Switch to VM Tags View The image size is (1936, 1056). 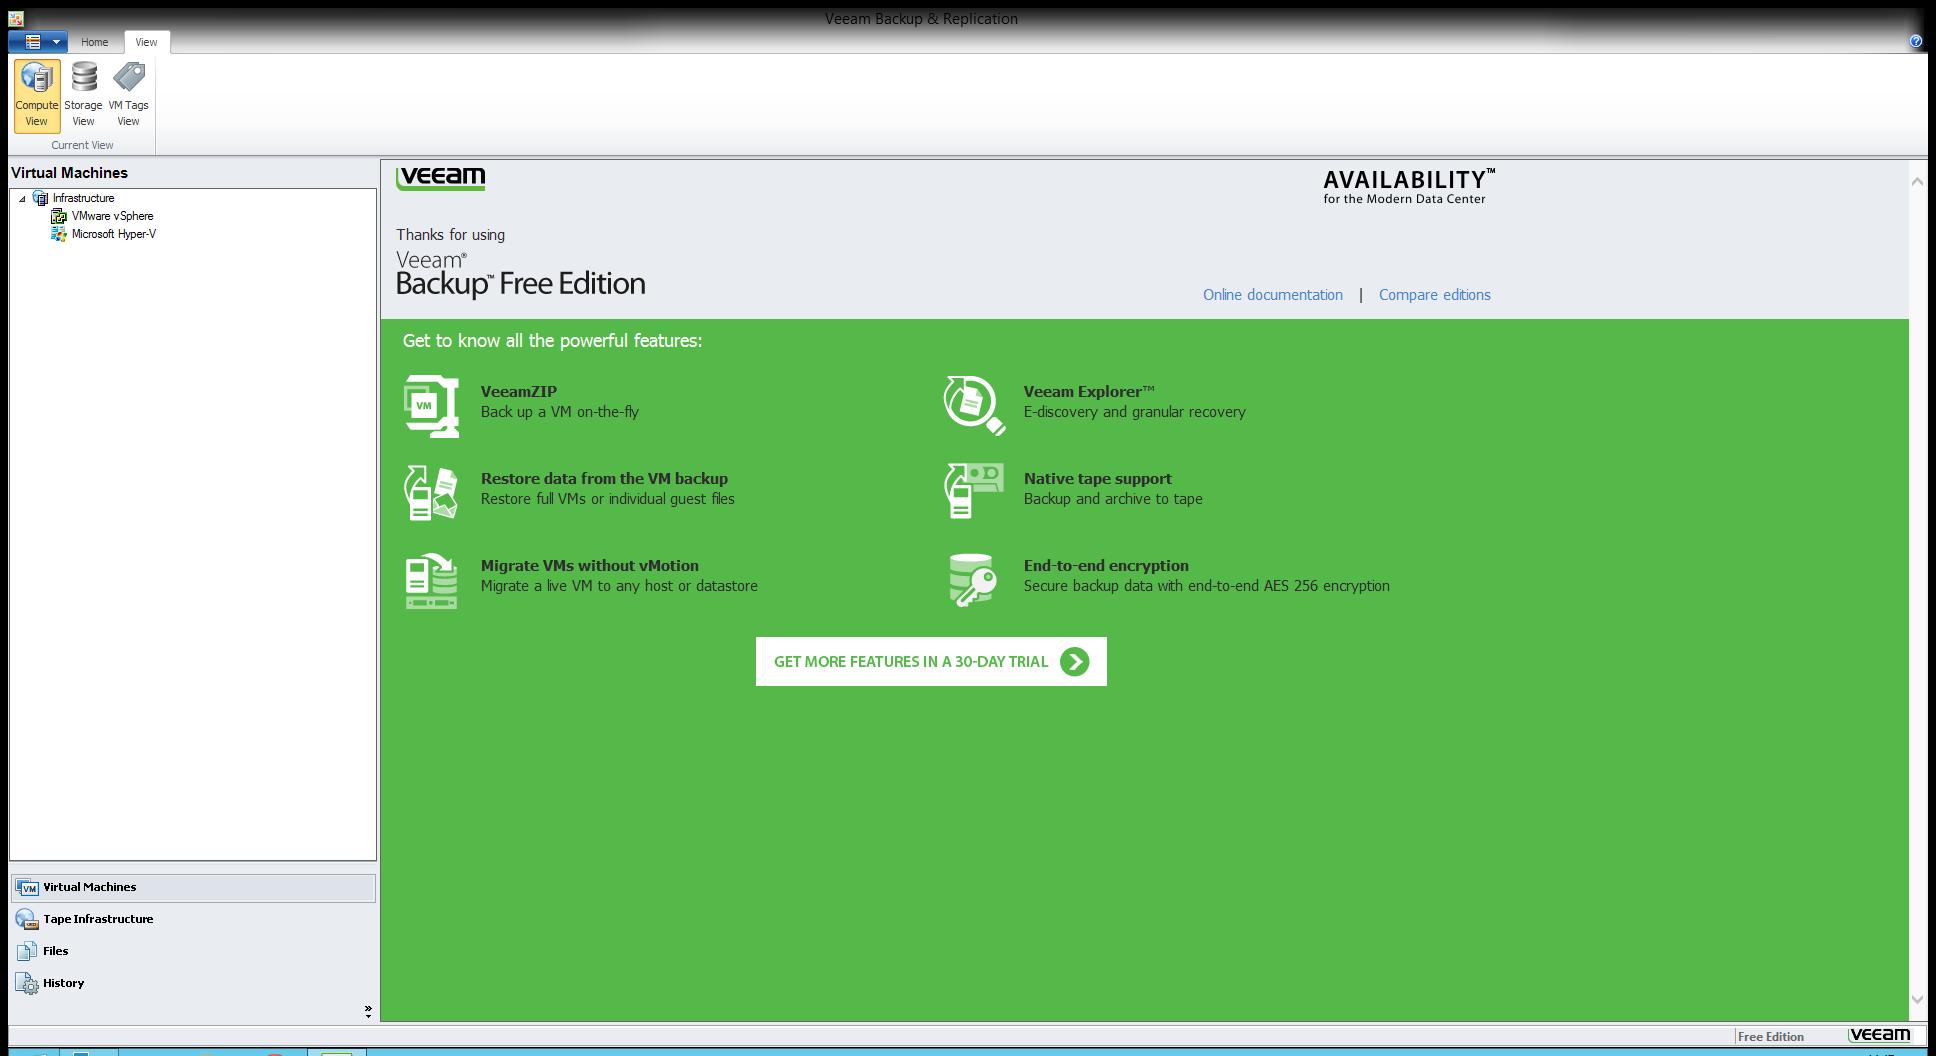pyautogui.click(x=128, y=95)
